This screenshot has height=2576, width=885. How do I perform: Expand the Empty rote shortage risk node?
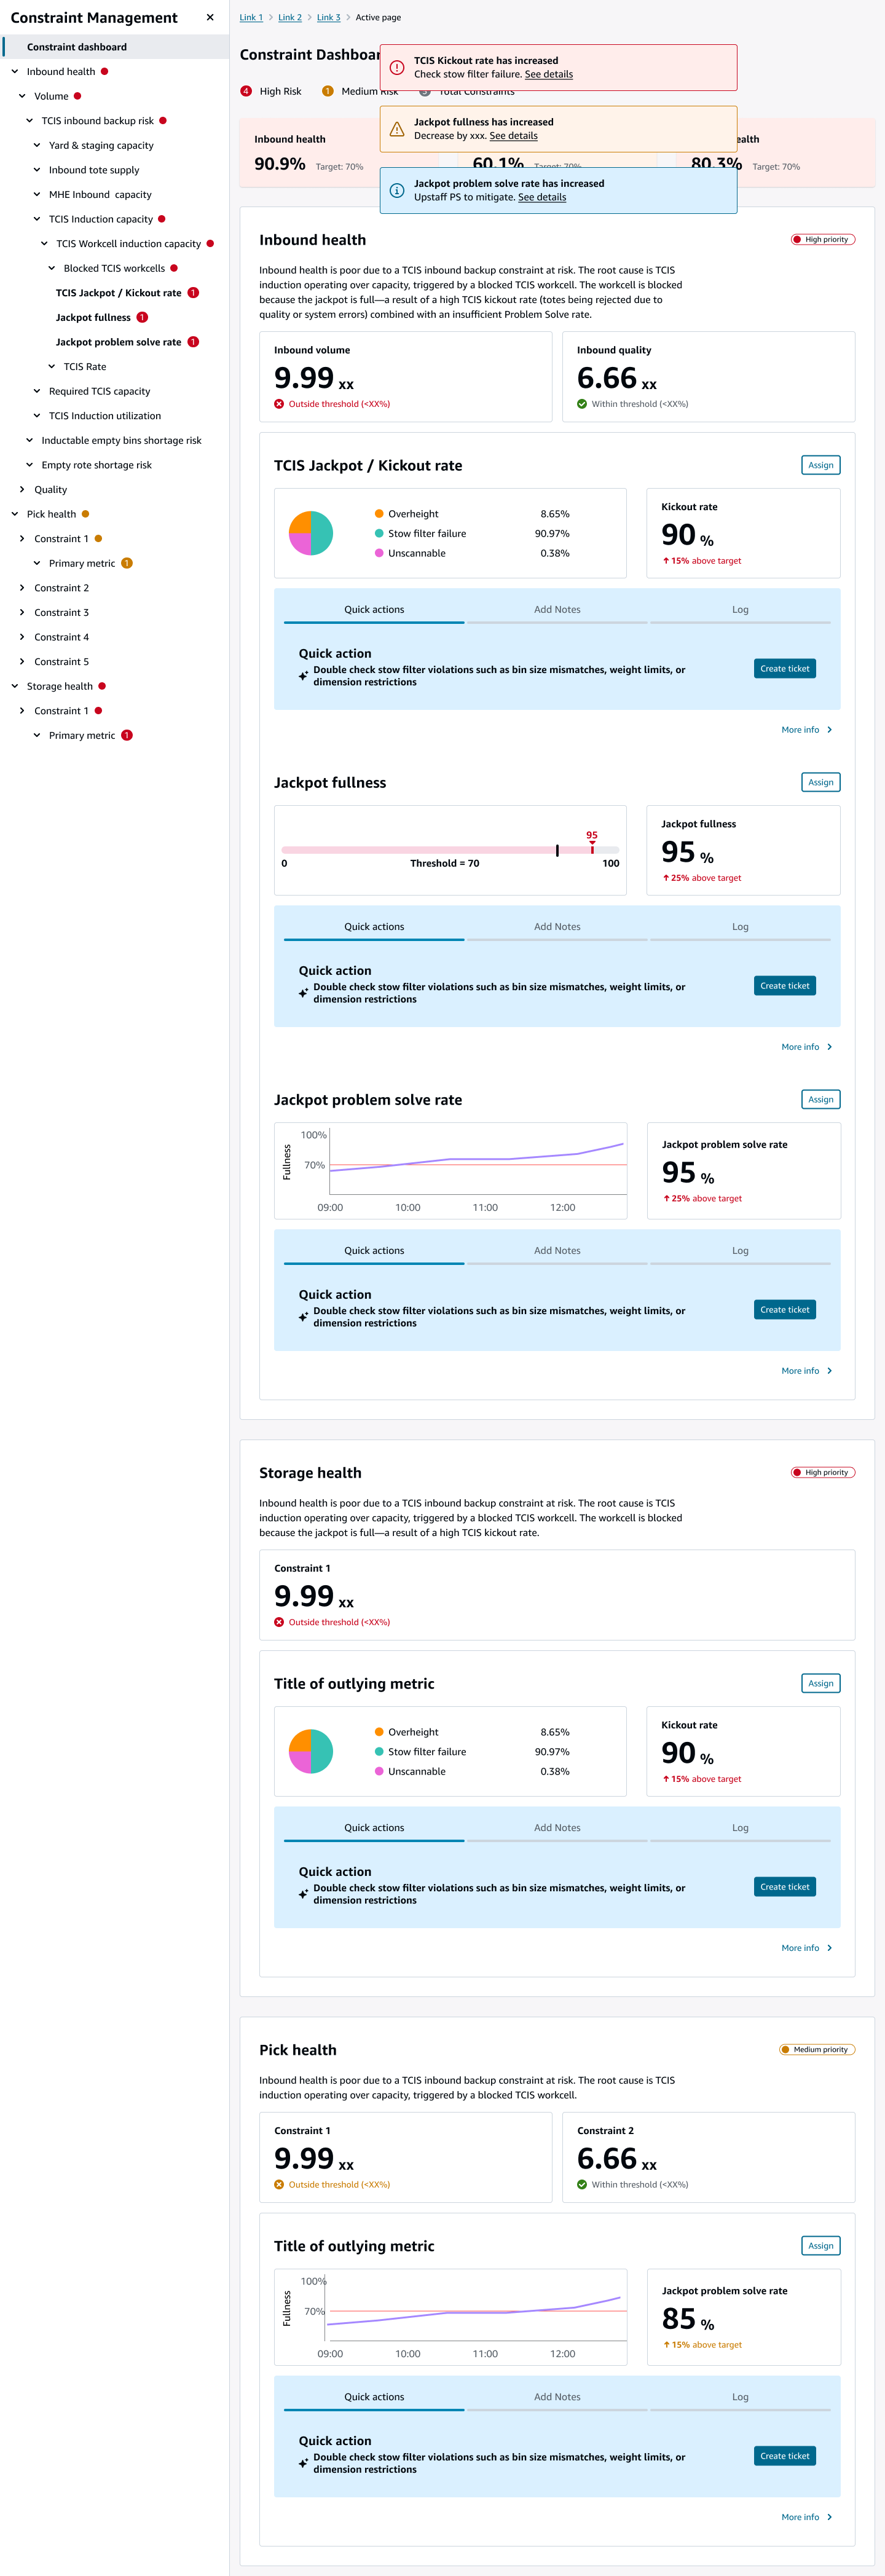coord(30,465)
